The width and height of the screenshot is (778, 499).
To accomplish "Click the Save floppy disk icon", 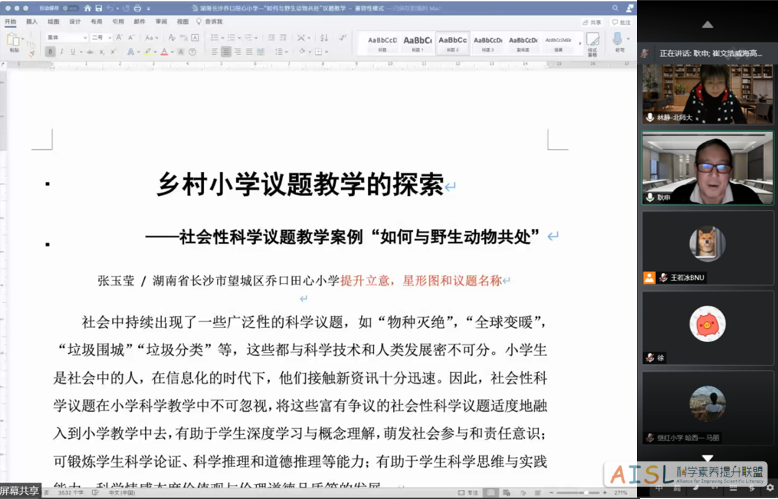I will 99,8.
